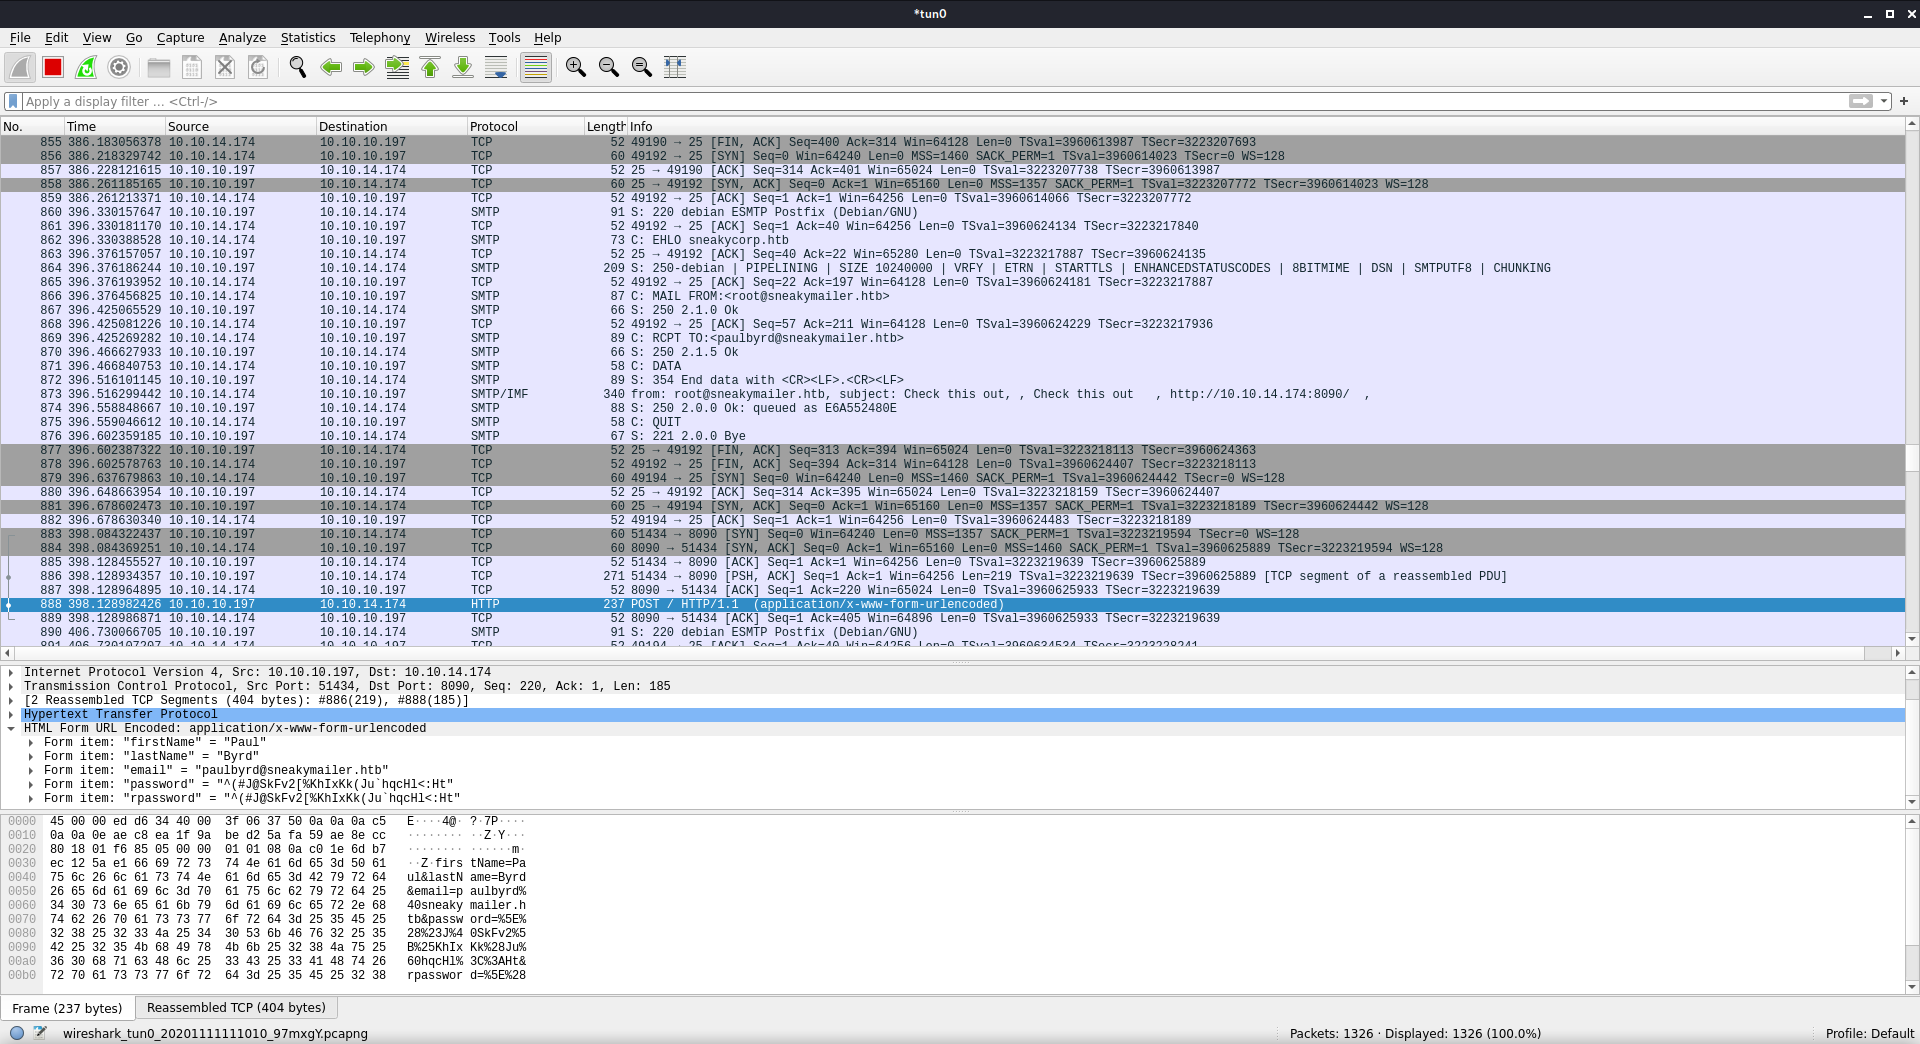The image size is (1920, 1044).
Task: Open expert information status indicator
Action: pyautogui.click(x=17, y=1033)
